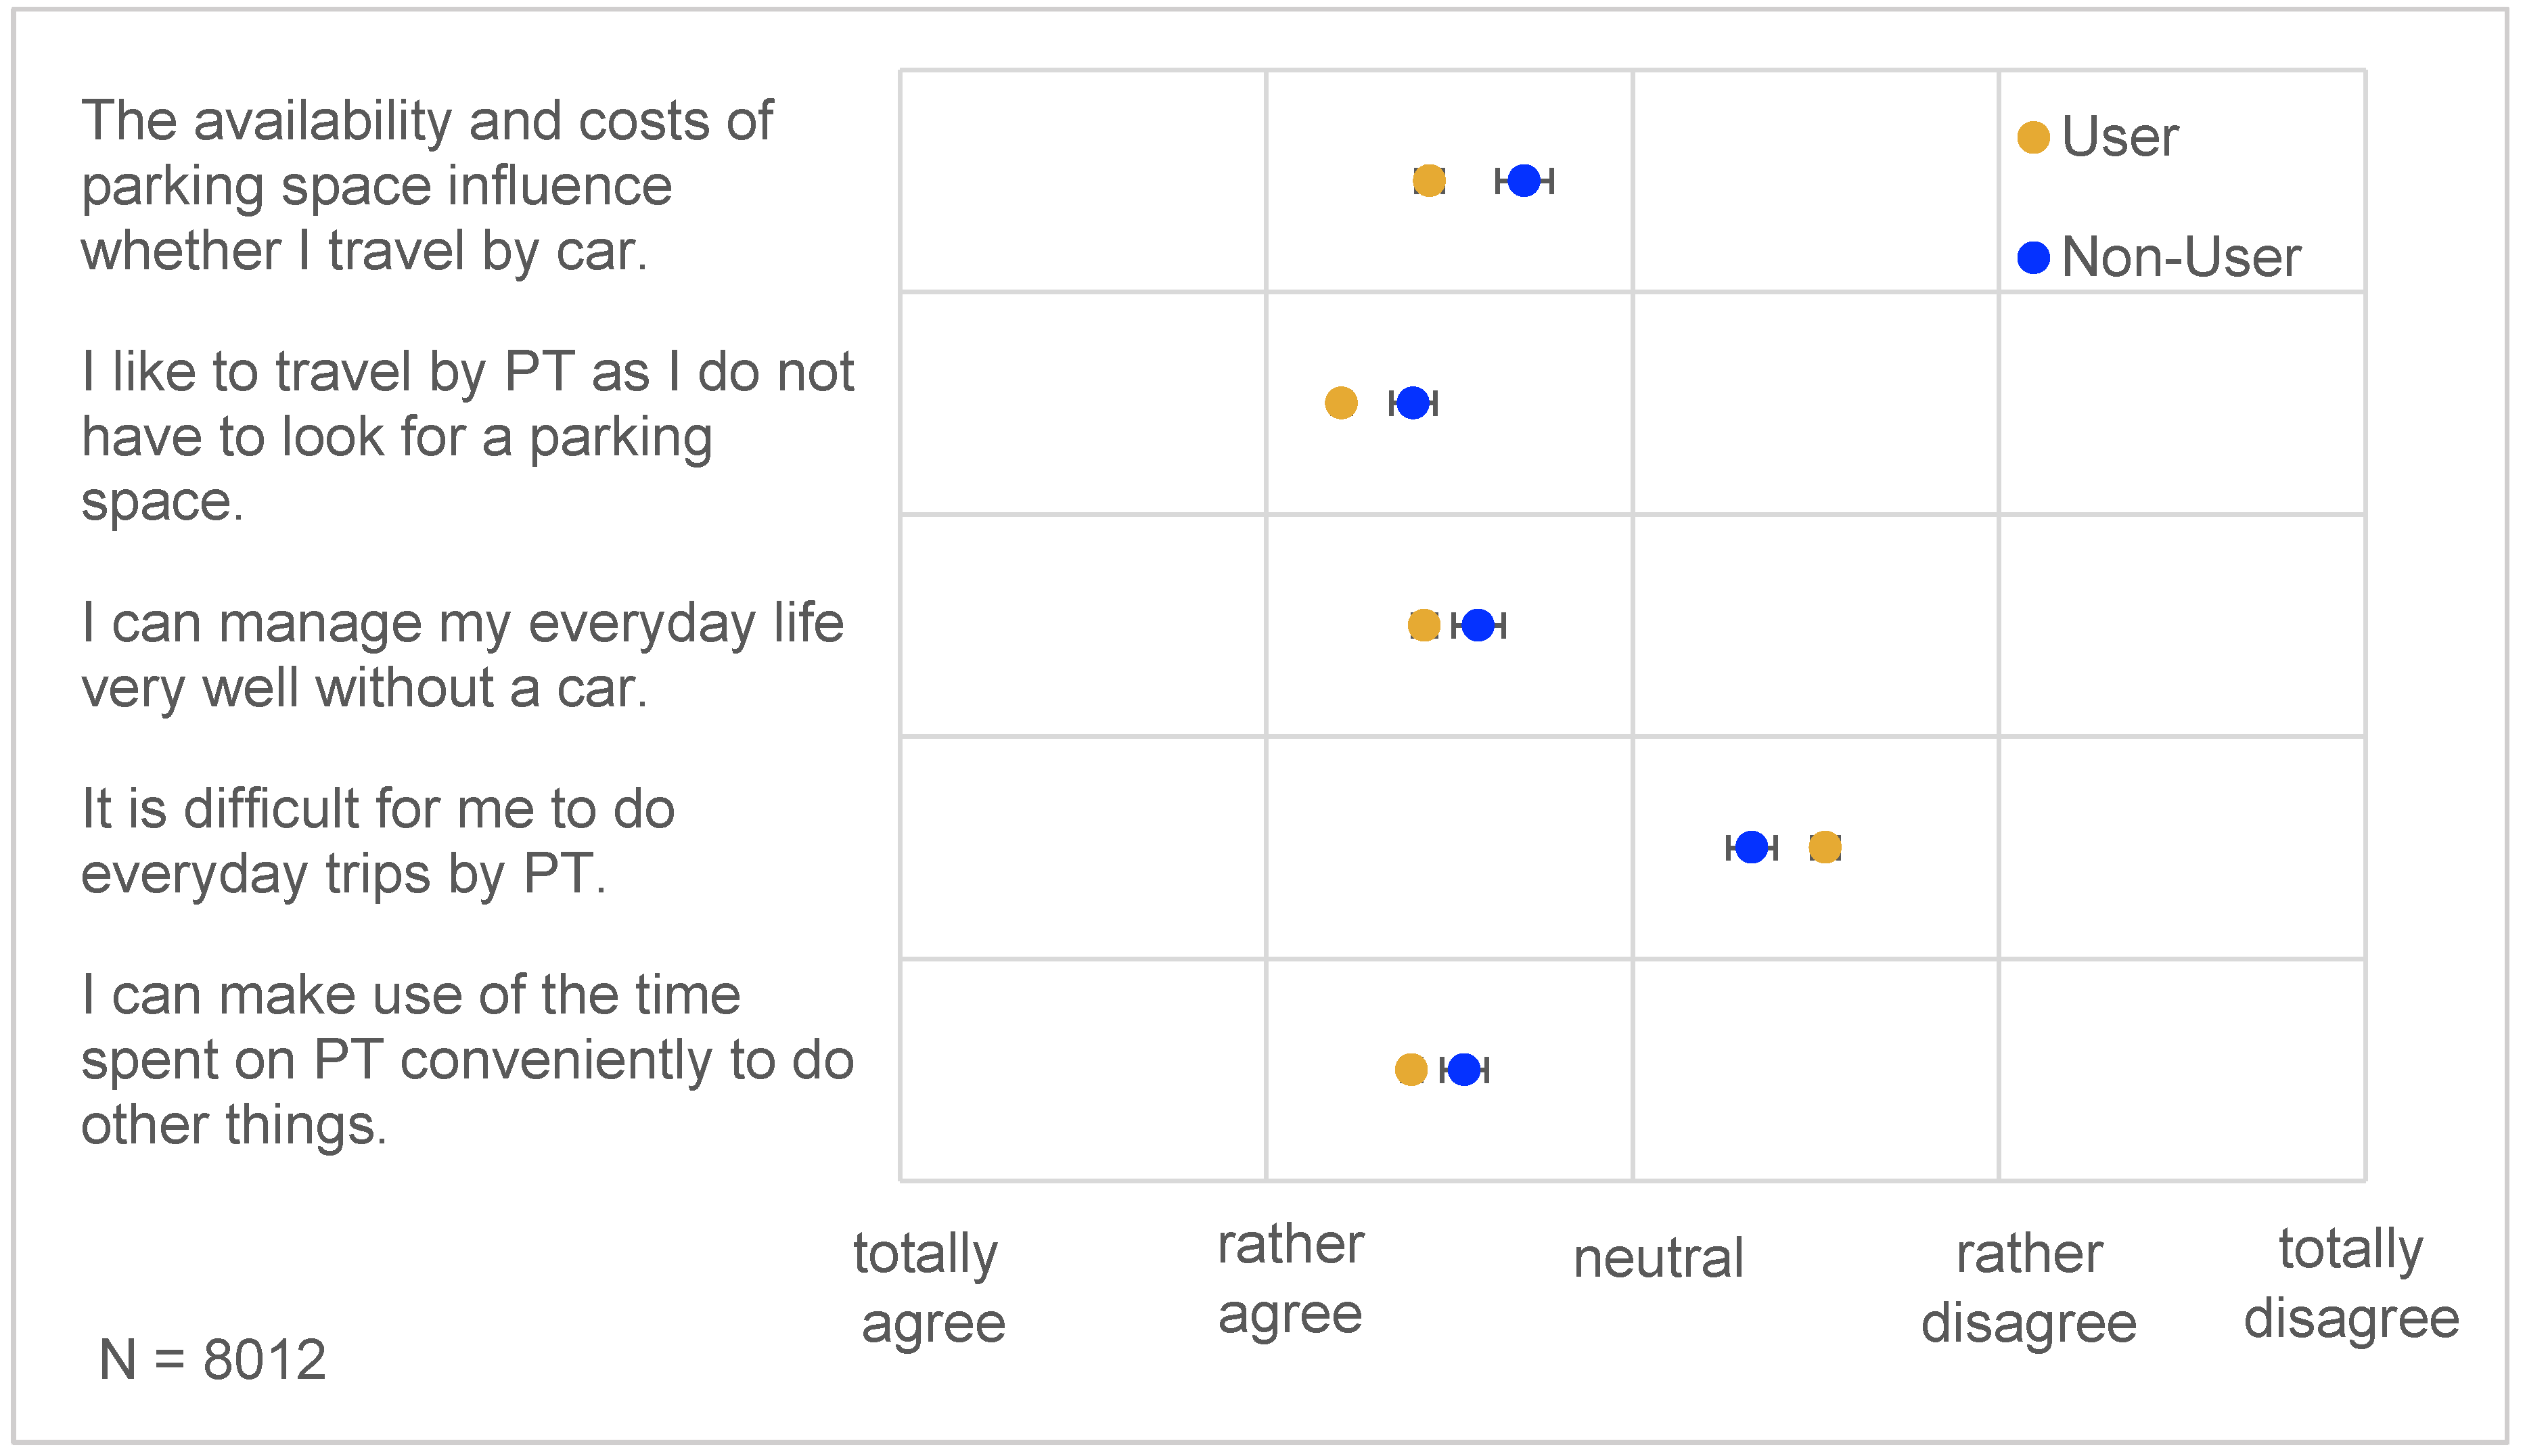2525x1456 pixels.
Task: Click the orange User legend dot
Action: [x=2033, y=137]
